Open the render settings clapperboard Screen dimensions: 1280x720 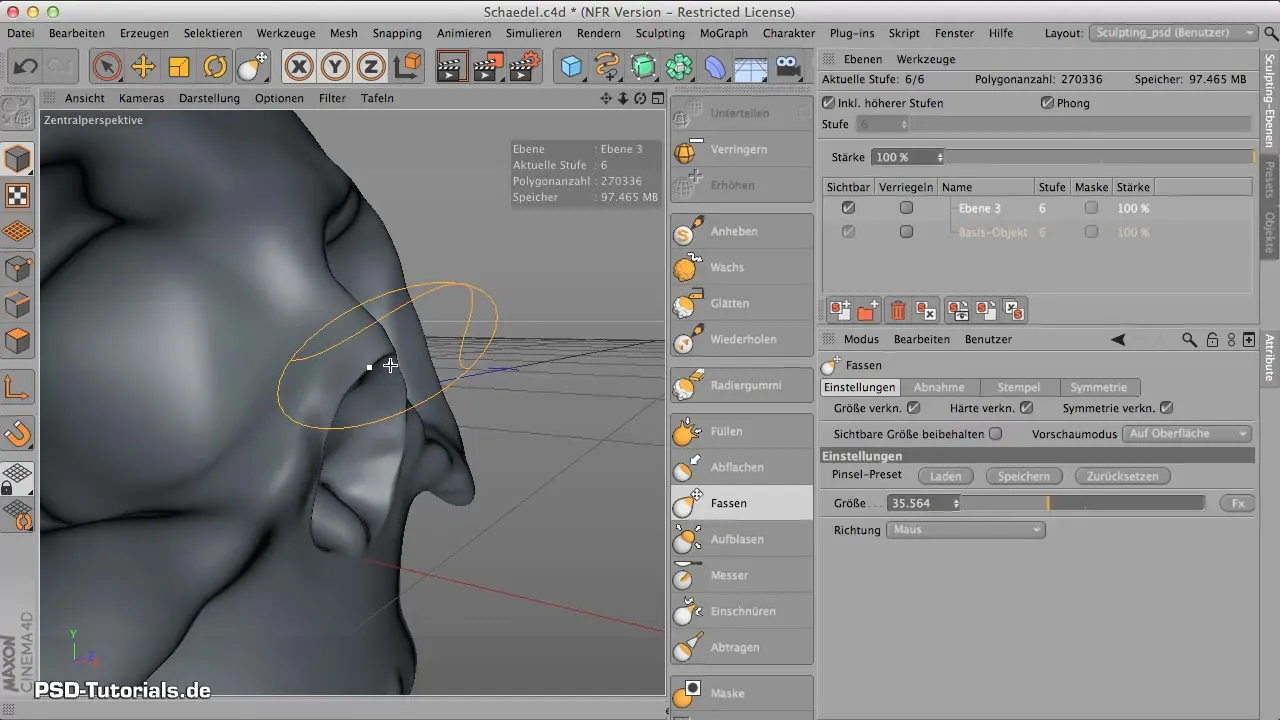pos(524,68)
